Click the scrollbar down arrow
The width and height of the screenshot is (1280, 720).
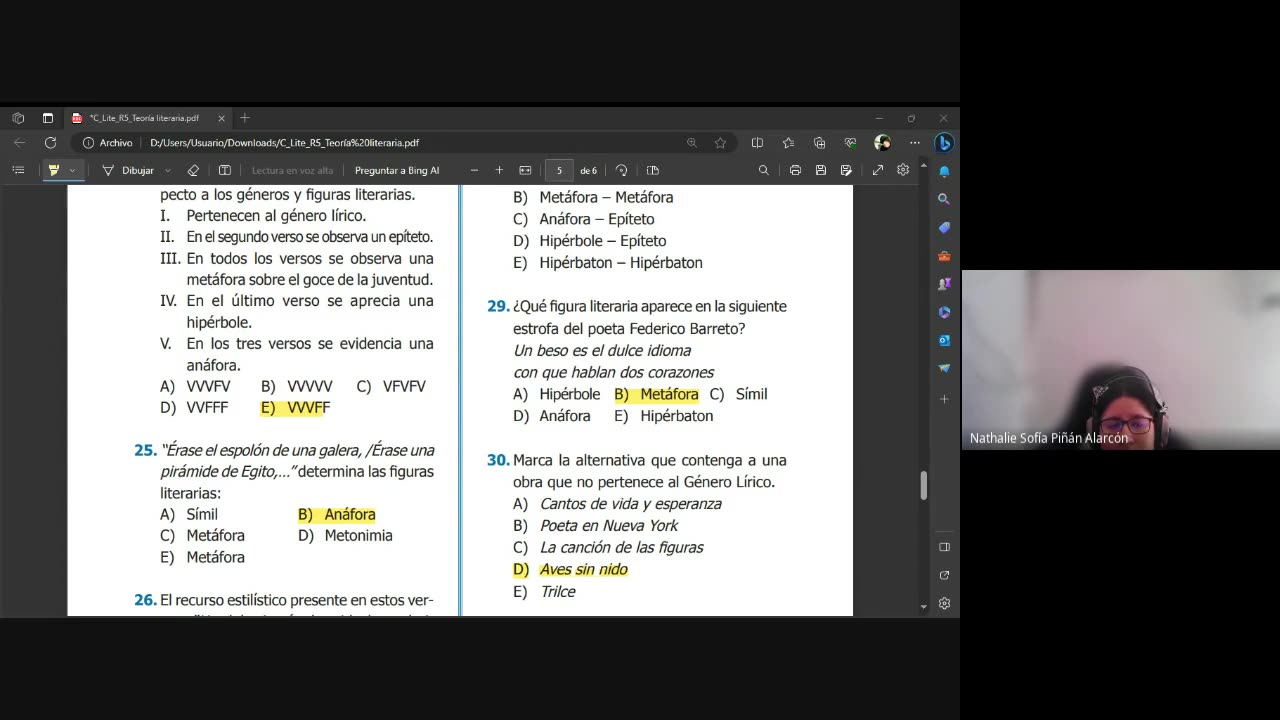coord(923,607)
